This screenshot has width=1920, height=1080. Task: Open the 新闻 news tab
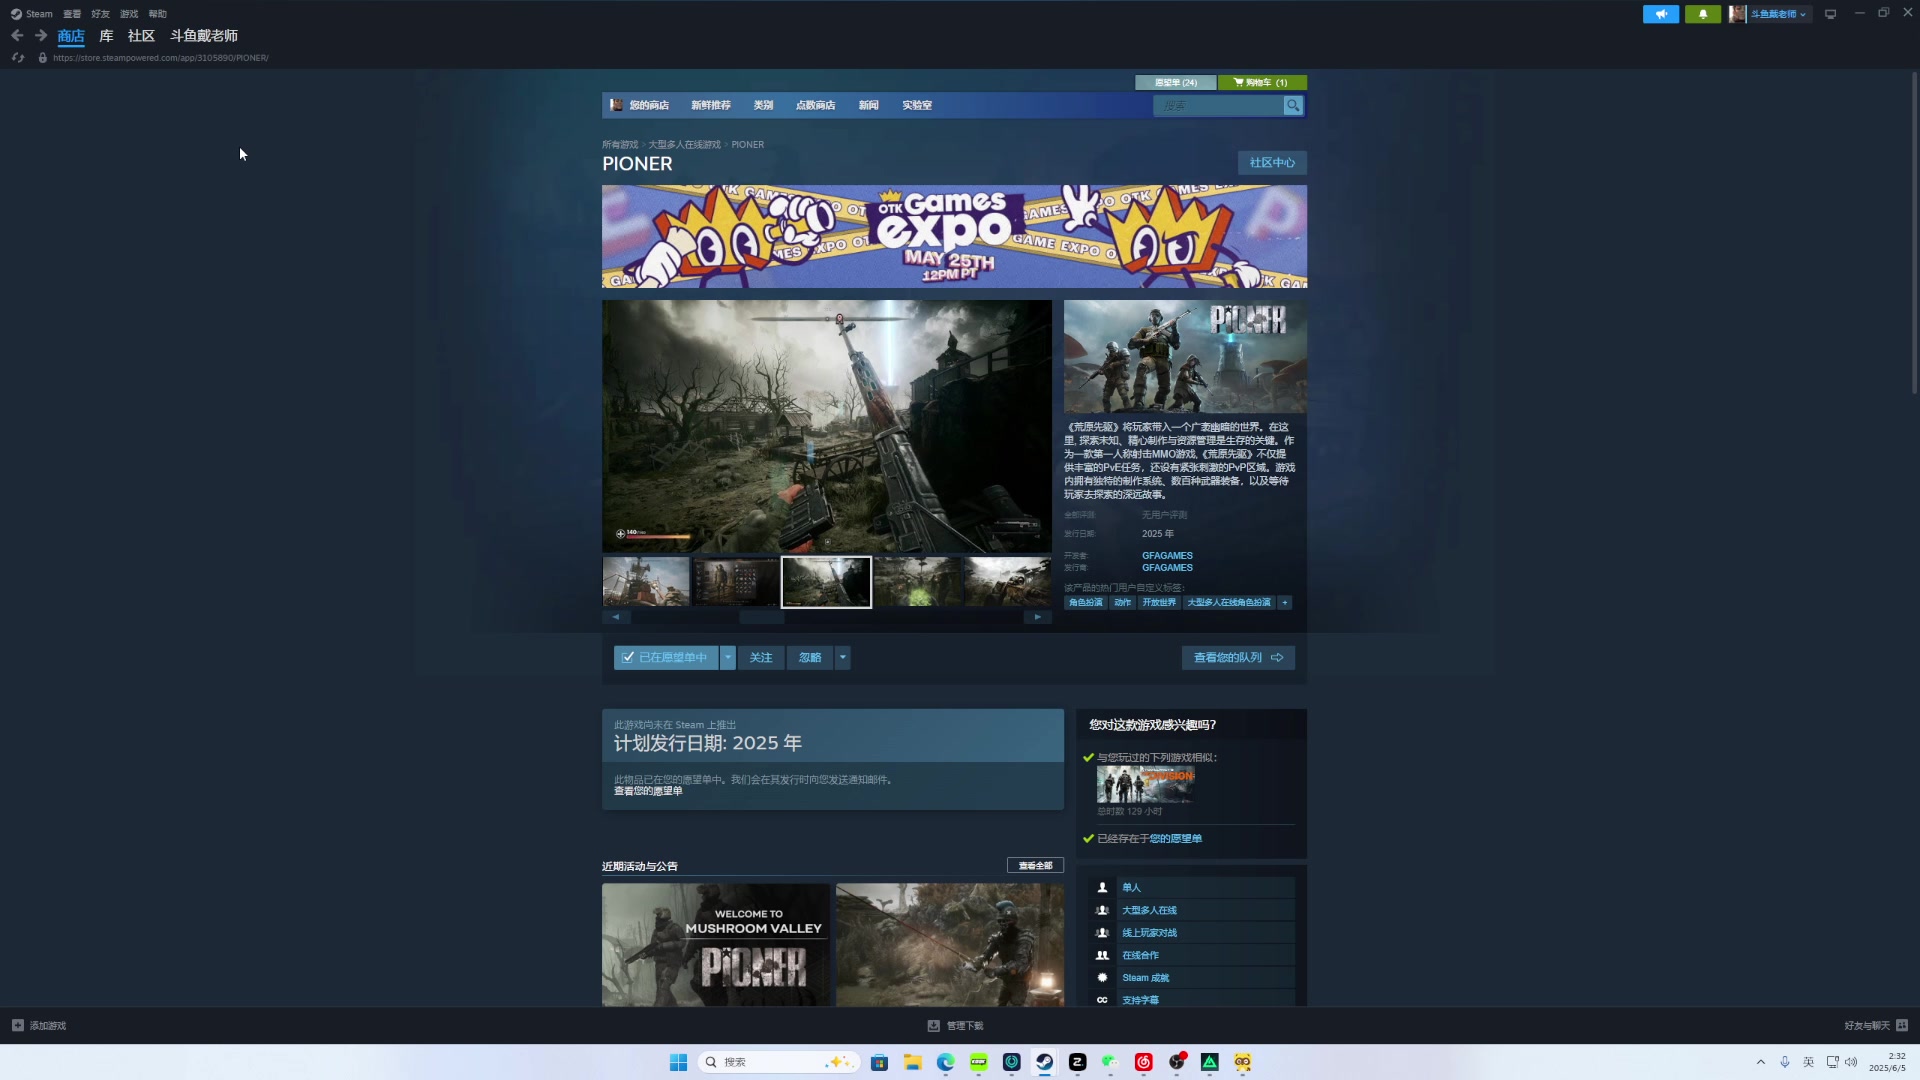868,105
